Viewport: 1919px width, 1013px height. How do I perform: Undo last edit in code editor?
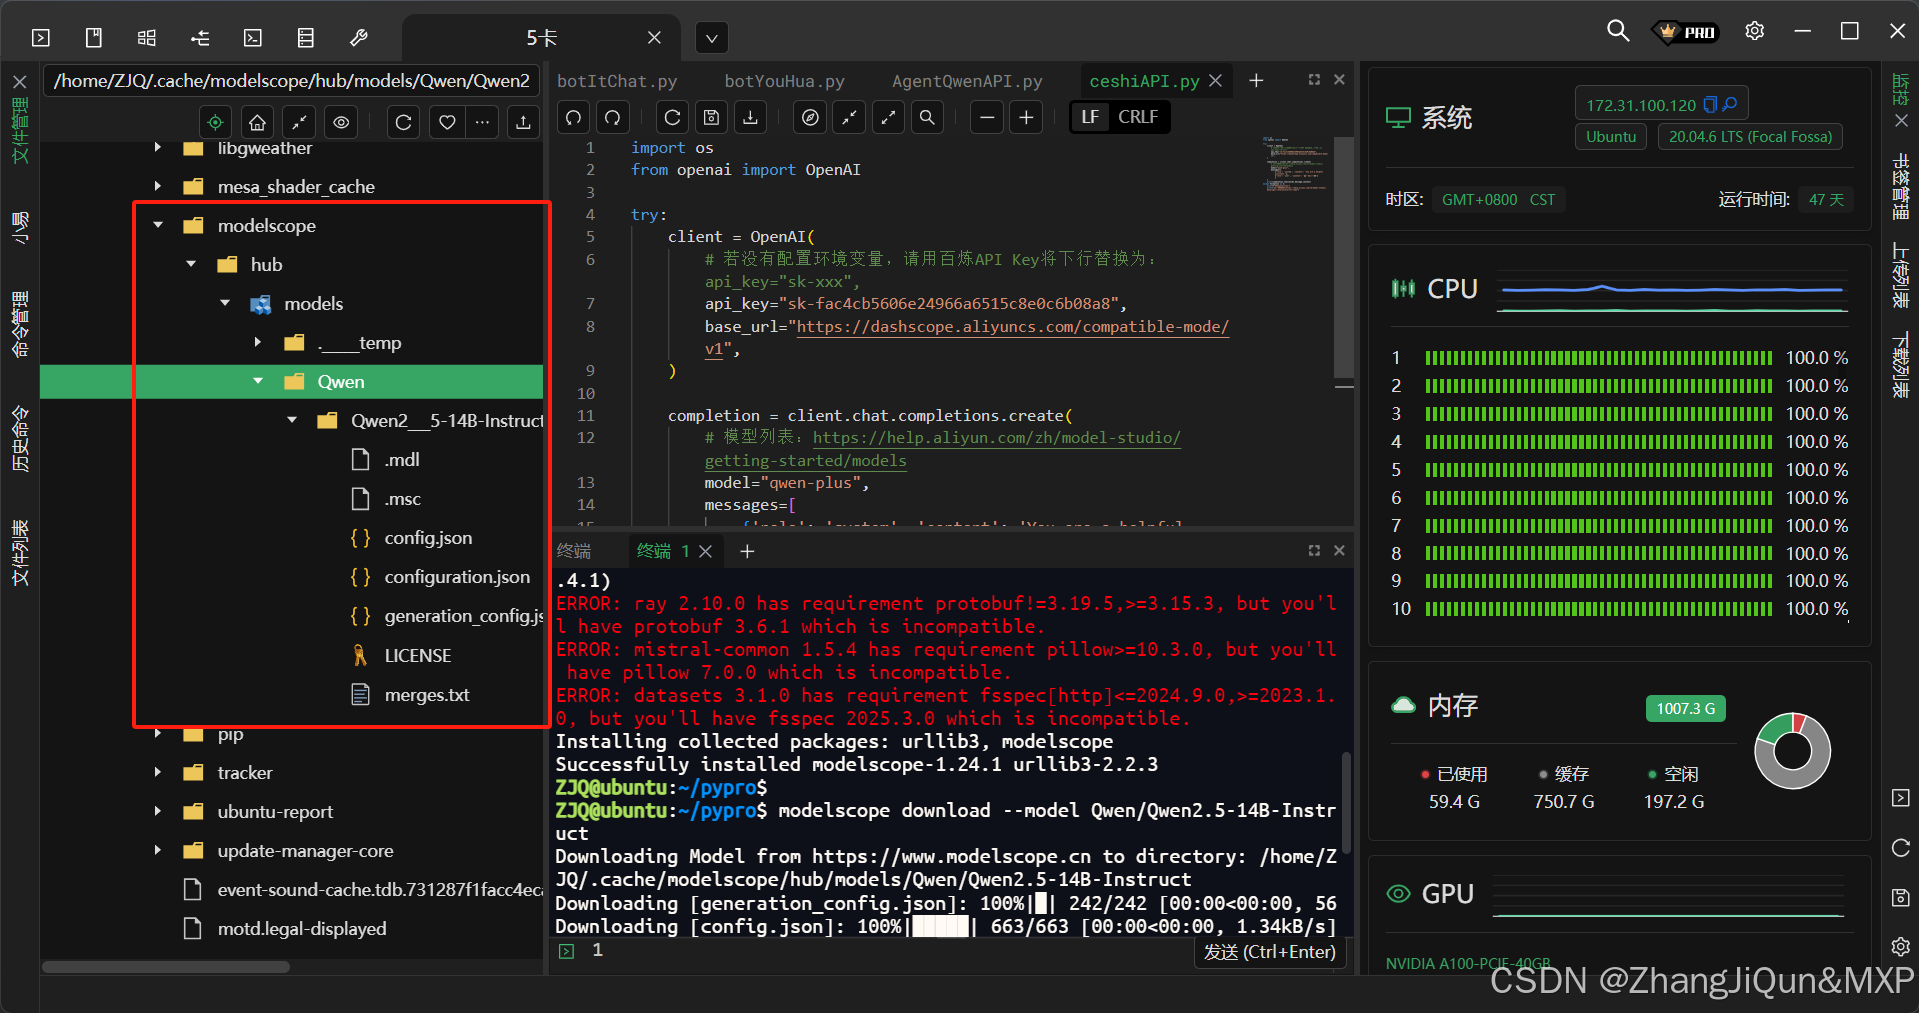[573, 117]
